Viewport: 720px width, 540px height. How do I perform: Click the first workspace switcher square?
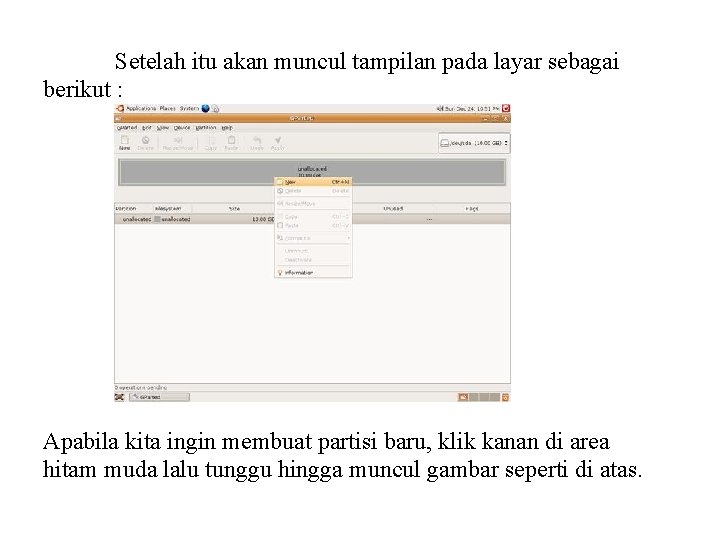click(x=463, y=397)
